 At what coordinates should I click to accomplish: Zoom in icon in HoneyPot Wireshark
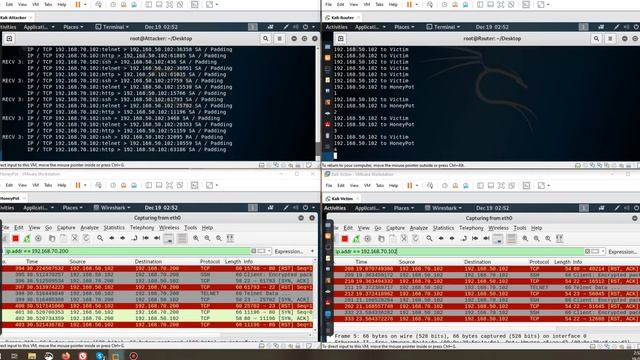point(196,238)
